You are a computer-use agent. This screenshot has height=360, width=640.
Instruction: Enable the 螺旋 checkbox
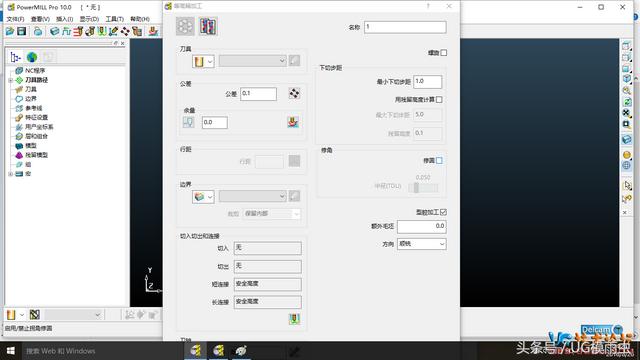click(444, 53)
